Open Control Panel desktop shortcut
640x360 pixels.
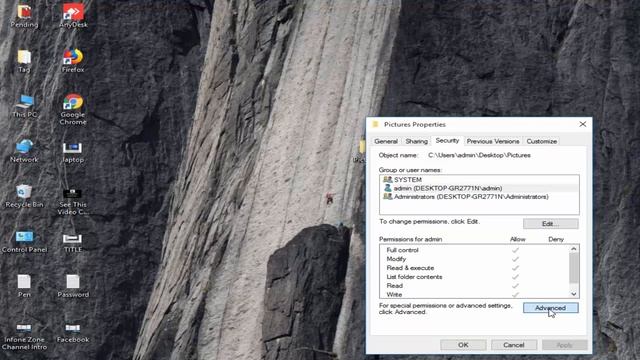click(24, 241)
